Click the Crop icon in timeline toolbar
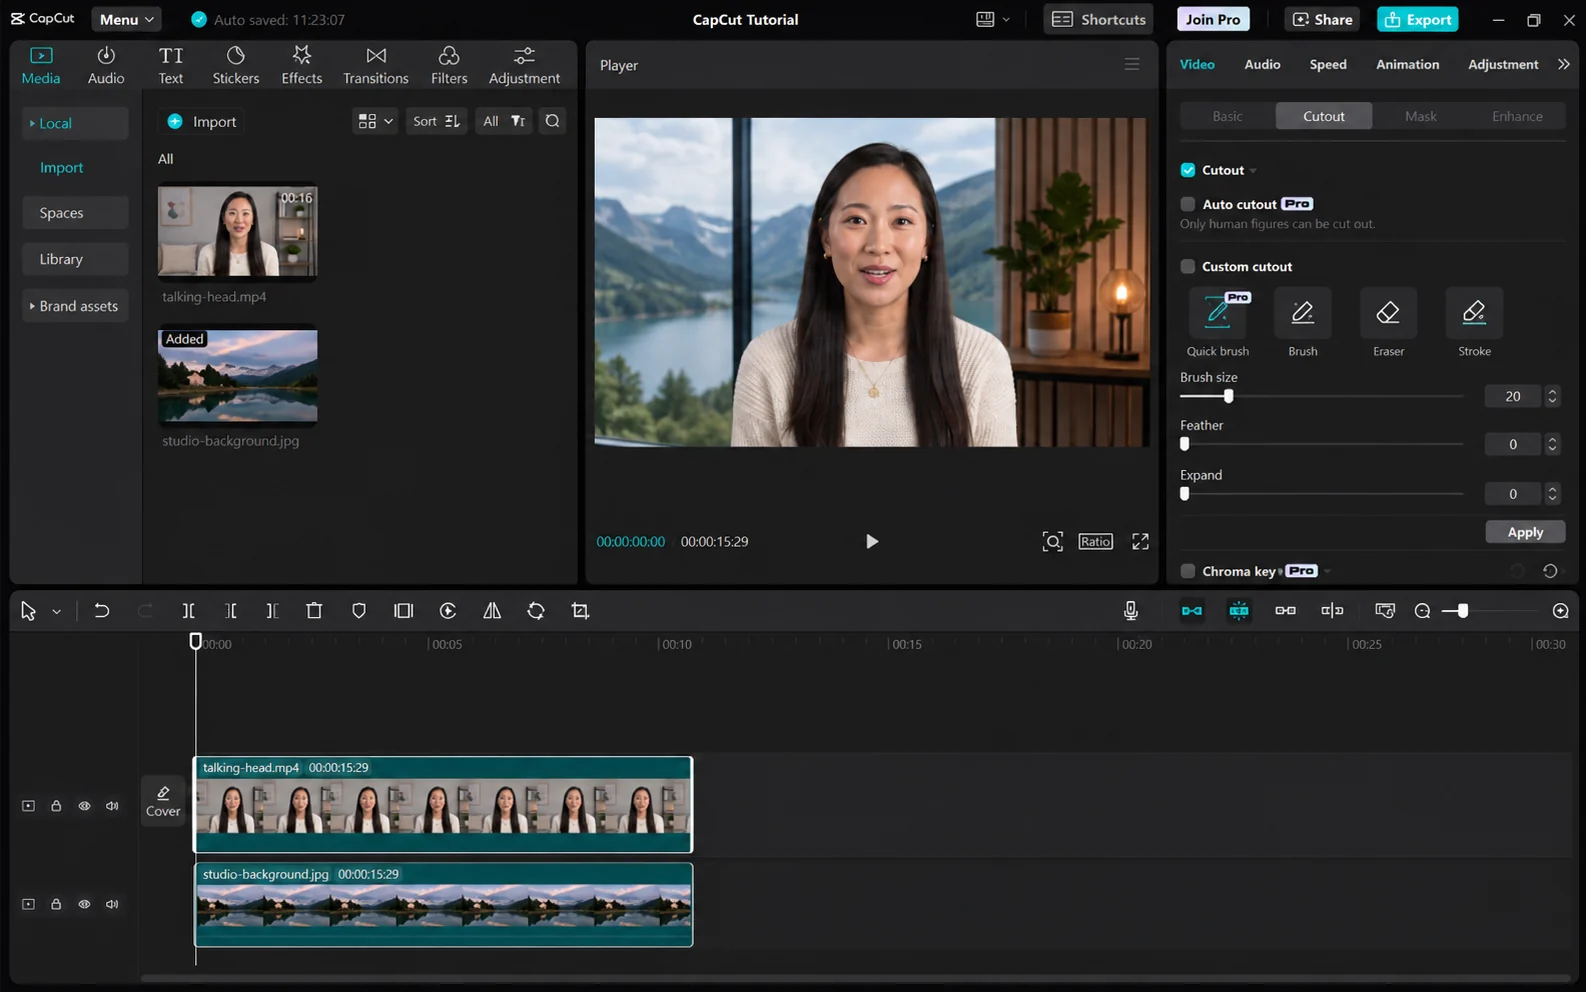 (x=580, y=611)
